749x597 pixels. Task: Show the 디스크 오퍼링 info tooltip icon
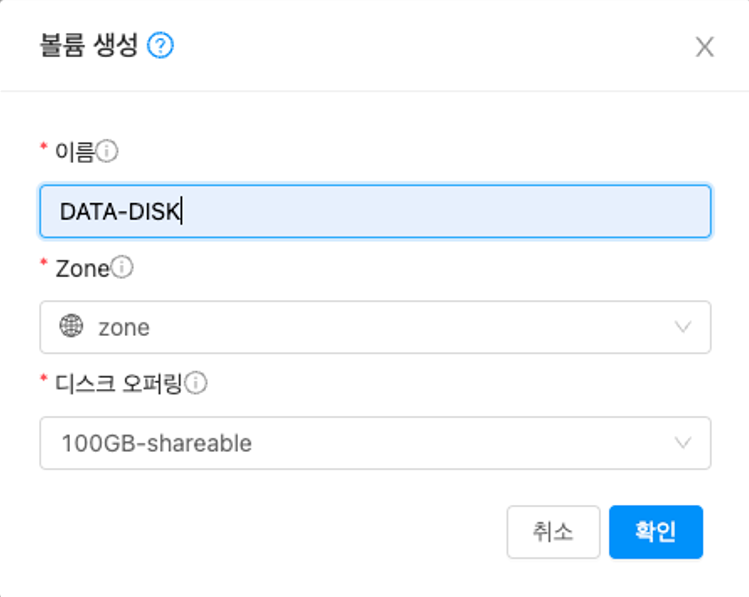click(196, 383)
